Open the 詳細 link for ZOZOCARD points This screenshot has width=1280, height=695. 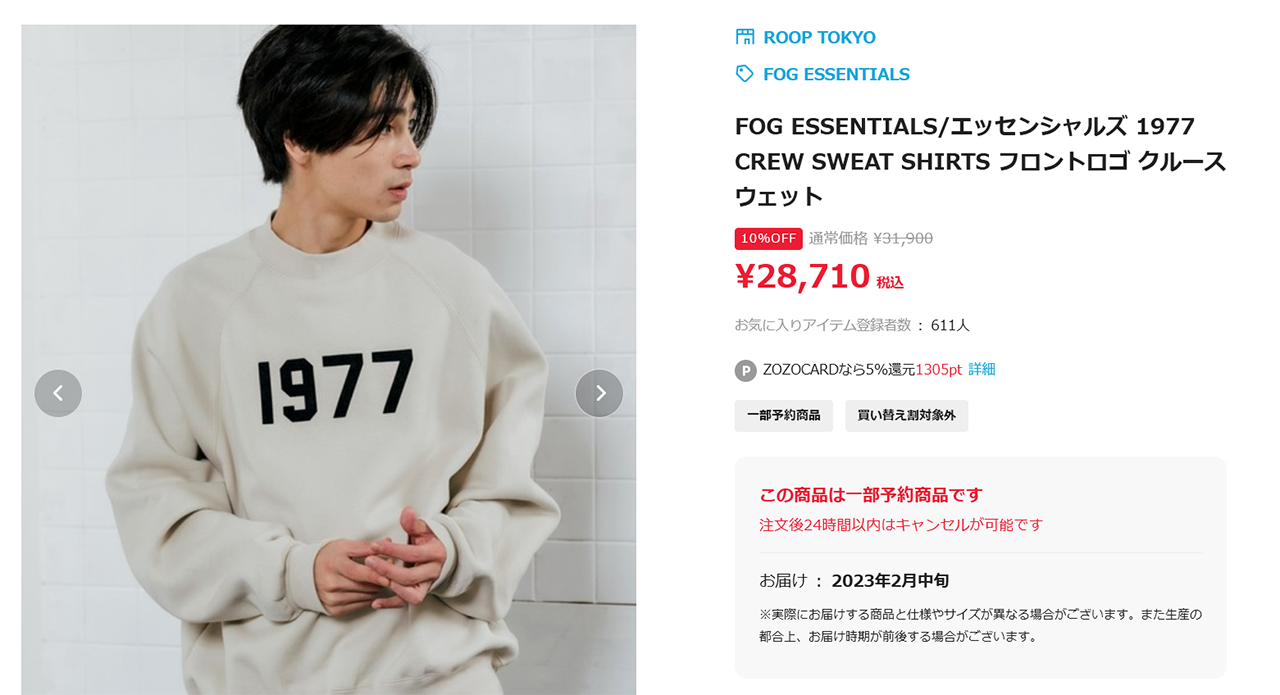[x=982, y=369]
